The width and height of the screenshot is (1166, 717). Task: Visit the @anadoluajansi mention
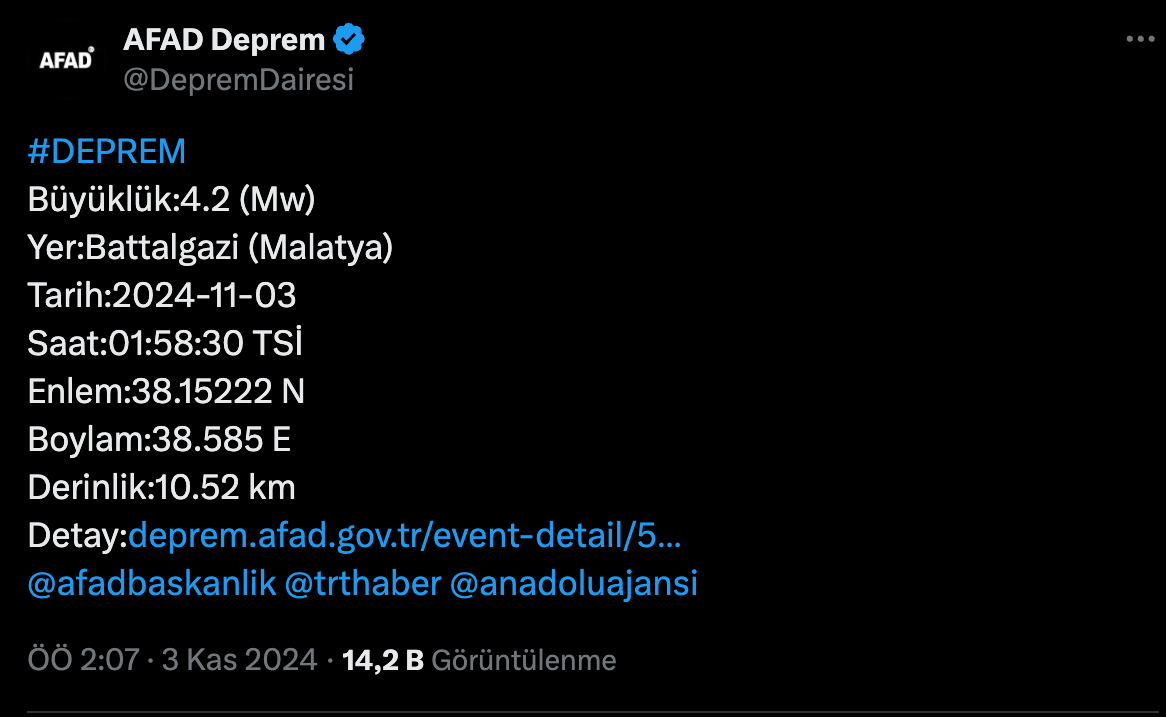click(573, 583)
